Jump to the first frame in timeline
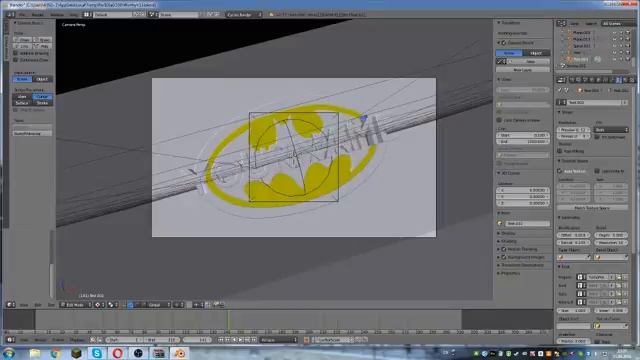Screen dimensions: 640x360 (x=221, y=340)
